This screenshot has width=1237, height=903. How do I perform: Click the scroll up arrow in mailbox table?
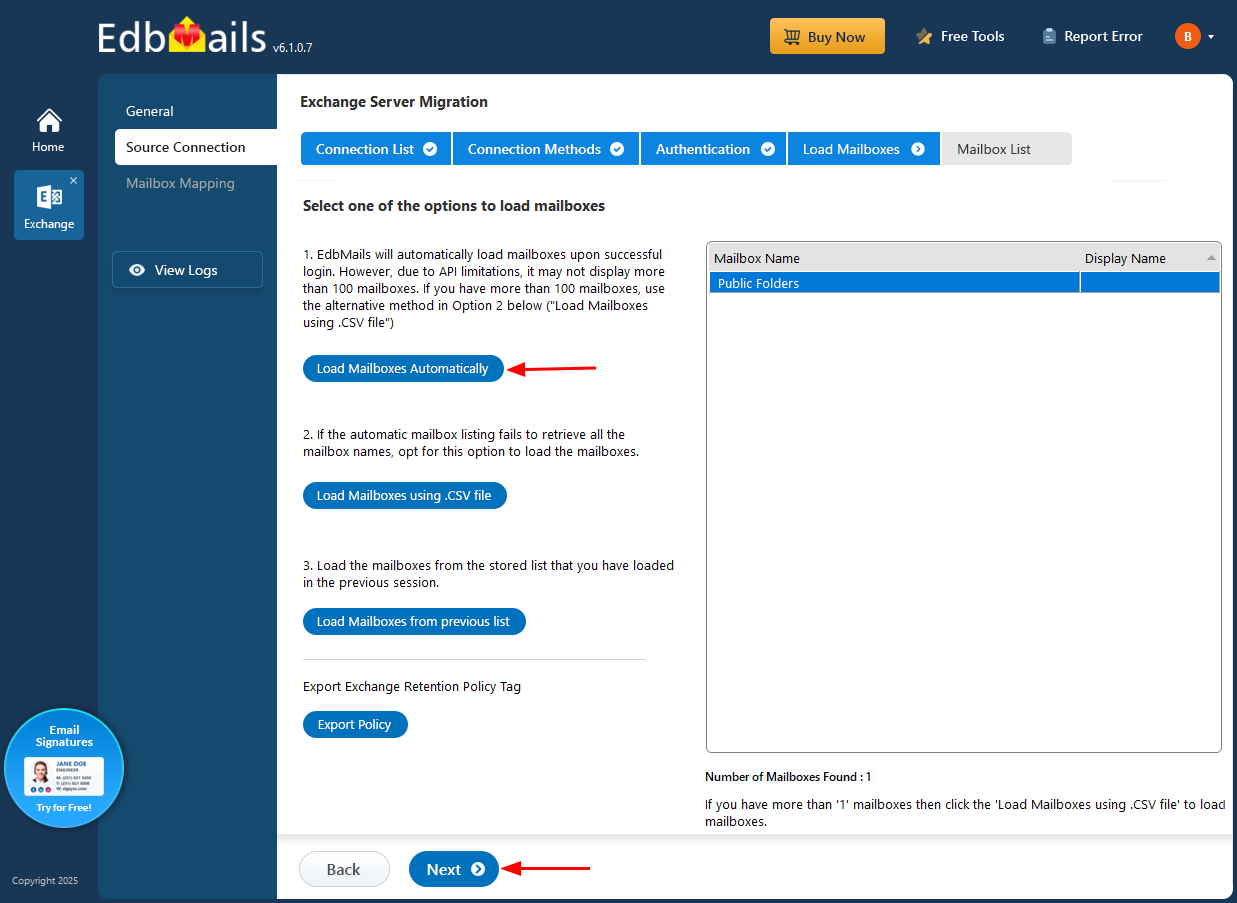1212,258
